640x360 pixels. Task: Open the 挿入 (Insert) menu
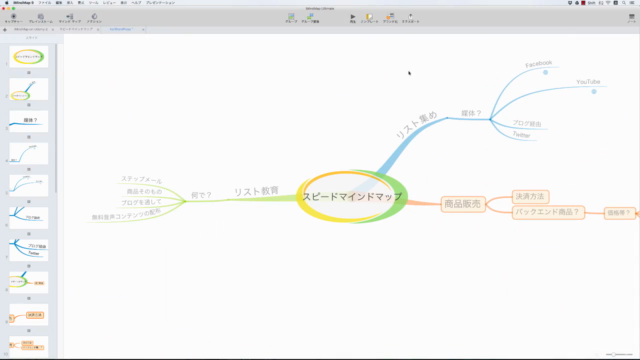70,3
